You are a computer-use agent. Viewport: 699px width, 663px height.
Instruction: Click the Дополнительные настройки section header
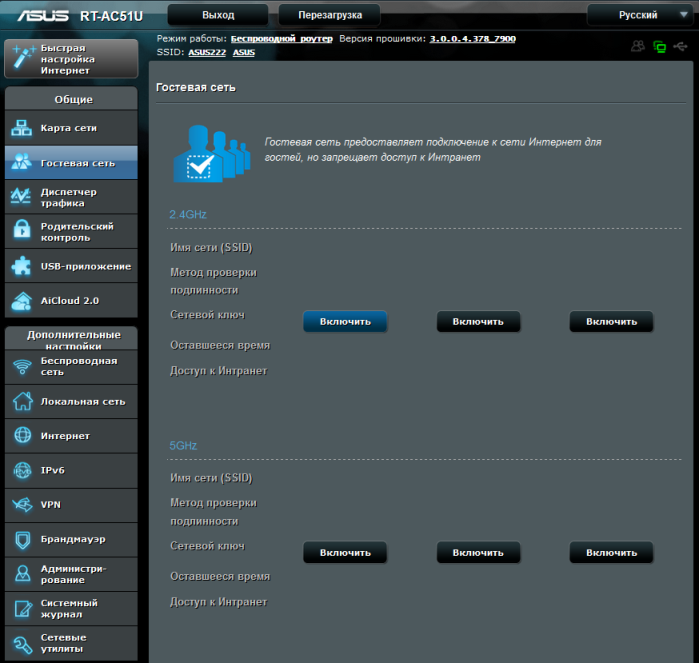click(x=71, y=338)
